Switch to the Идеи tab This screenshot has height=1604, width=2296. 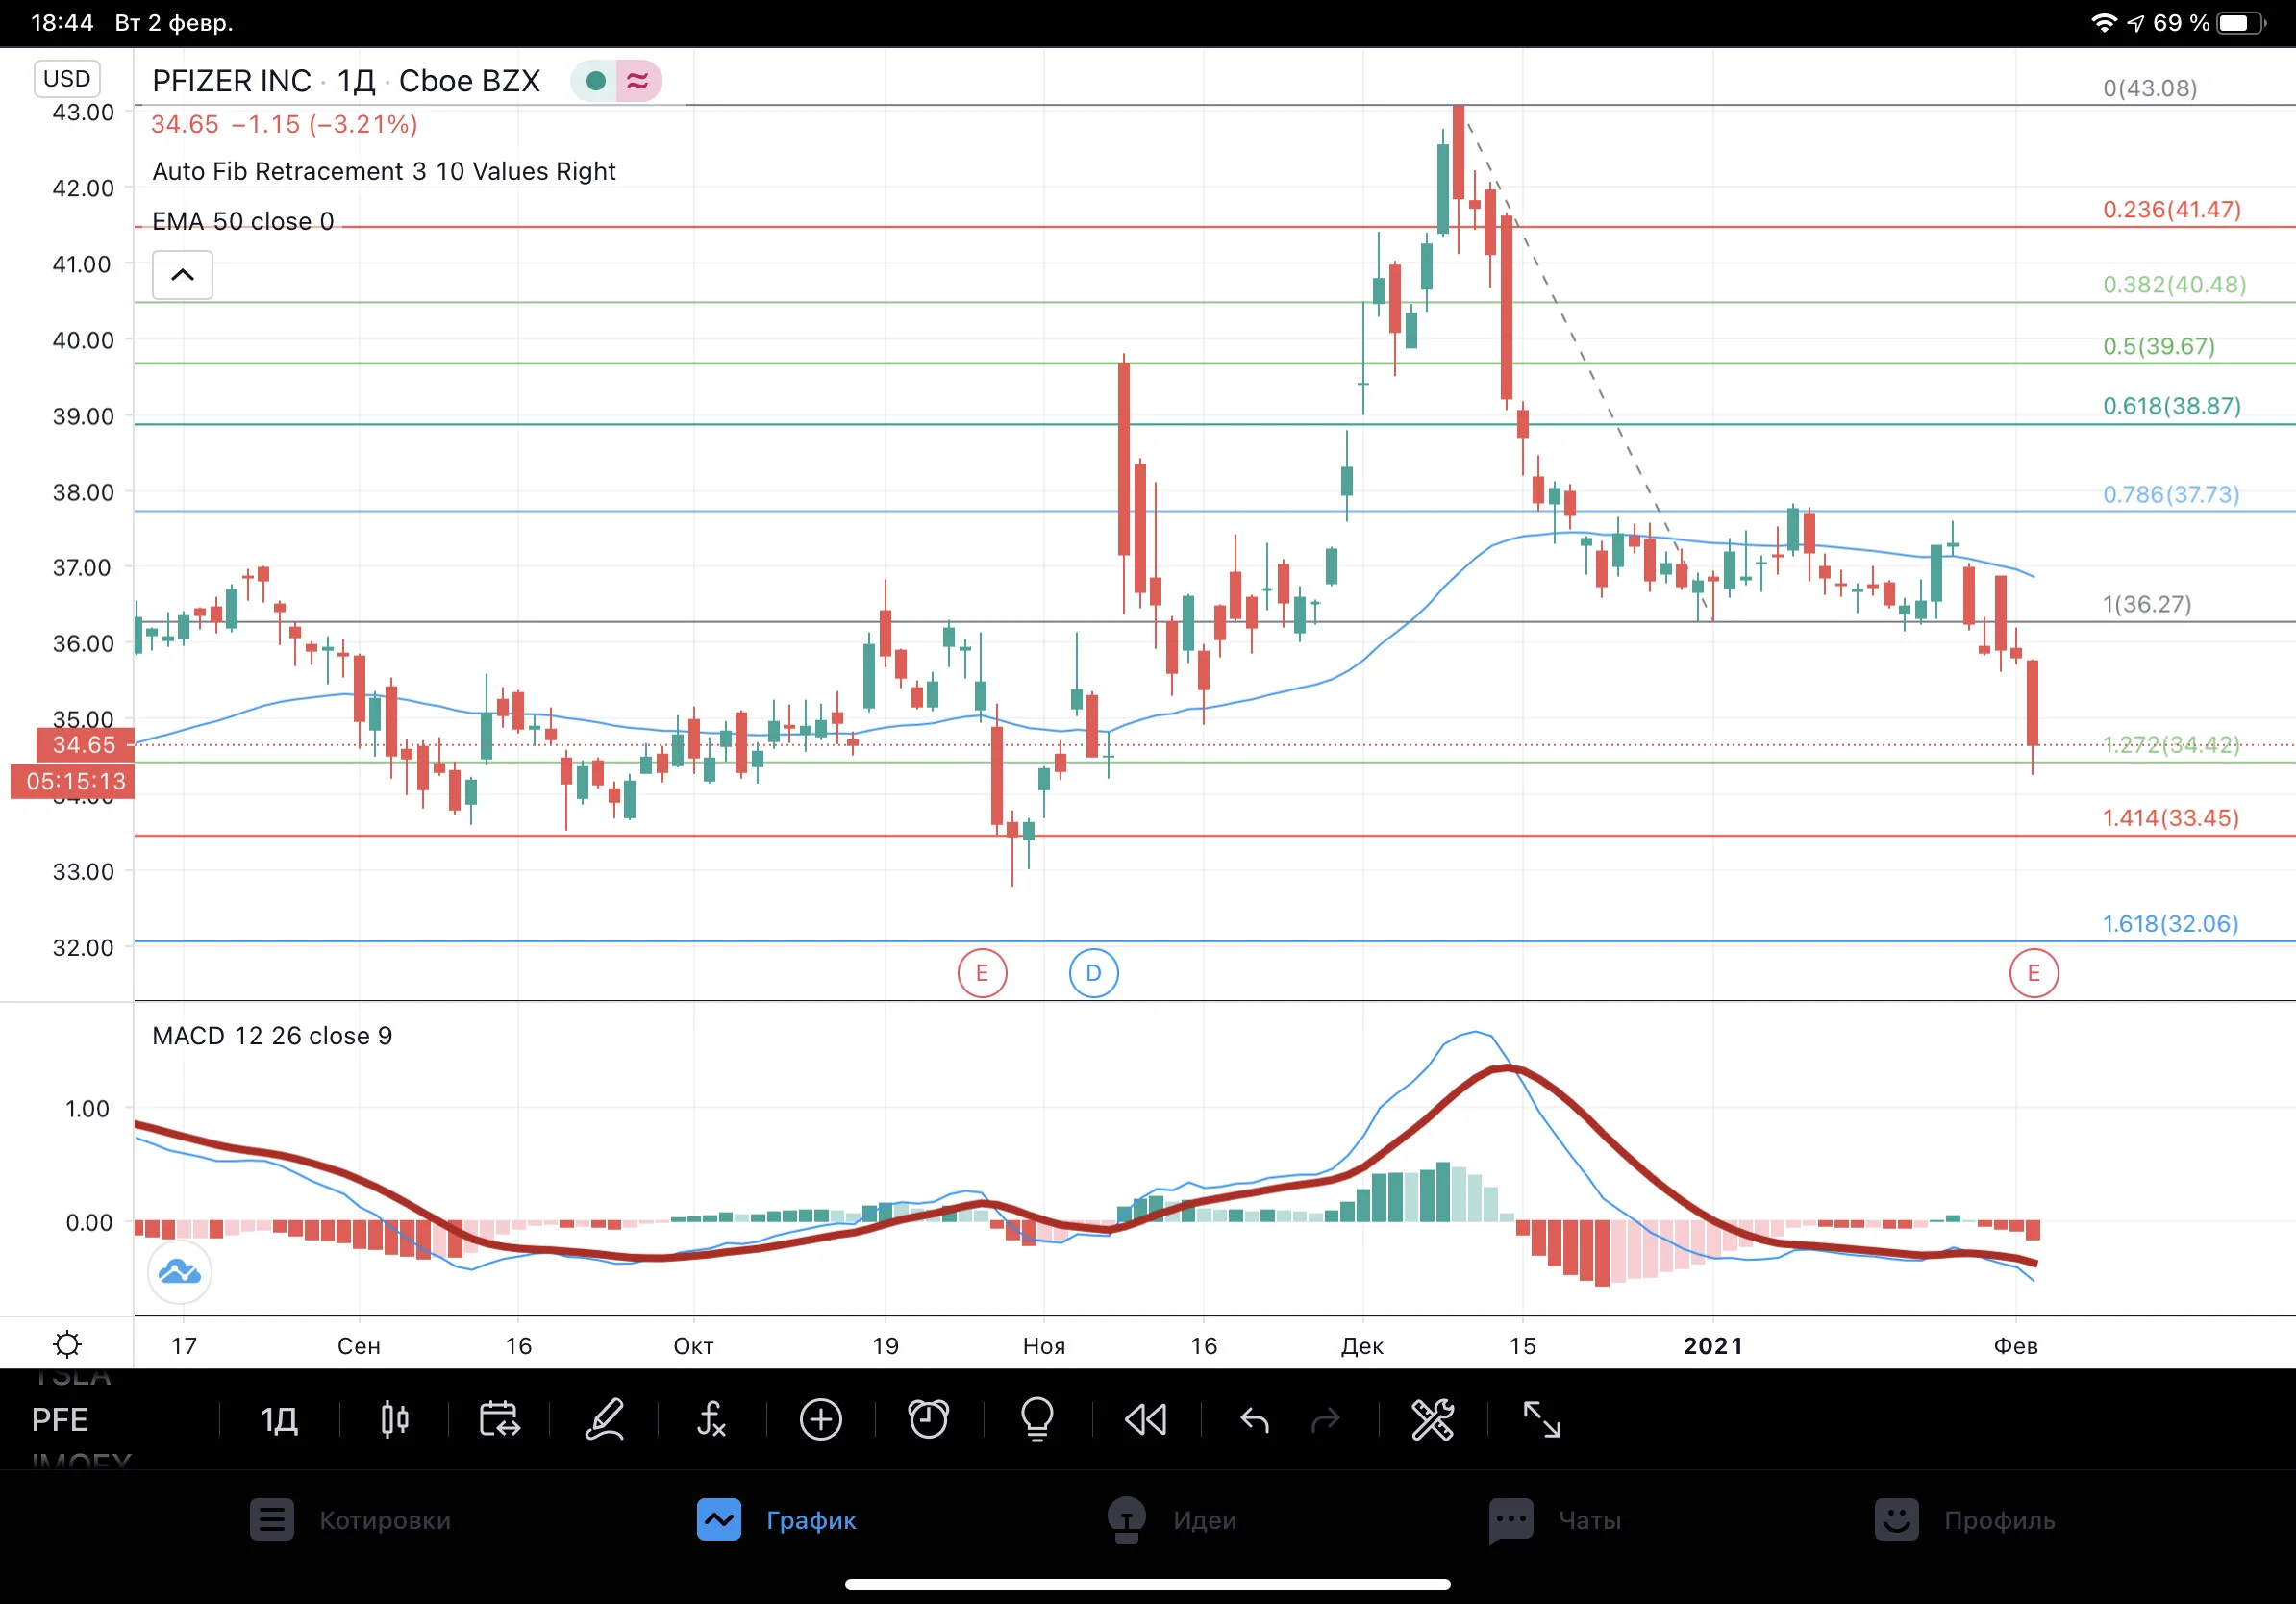tap(1172, 1520)
